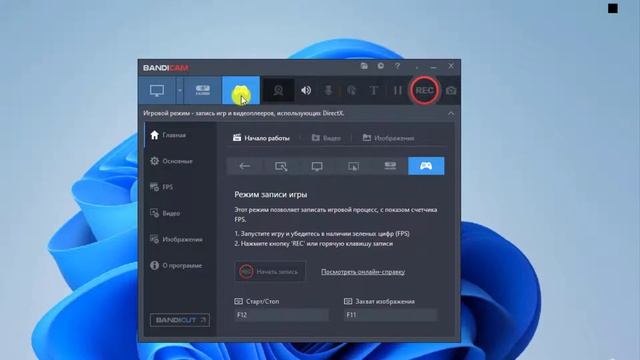Open the Видео sidebar section
Image resolution: width=640 pixels, height=360 pixels.
click(180, 213)
